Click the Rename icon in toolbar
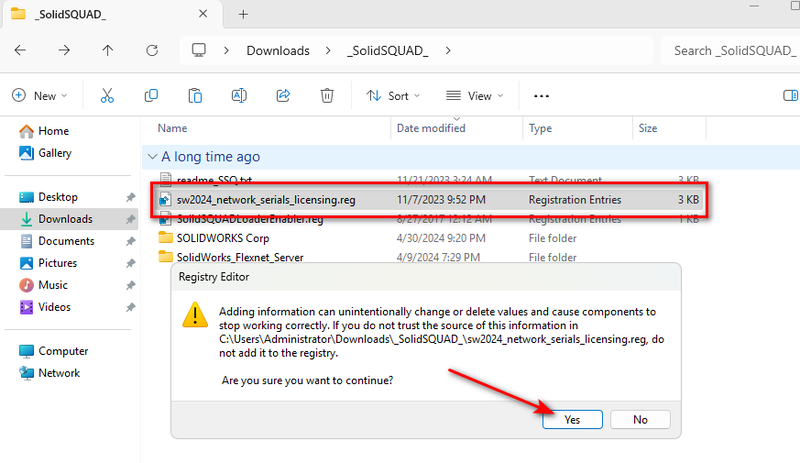 (239, 95)
